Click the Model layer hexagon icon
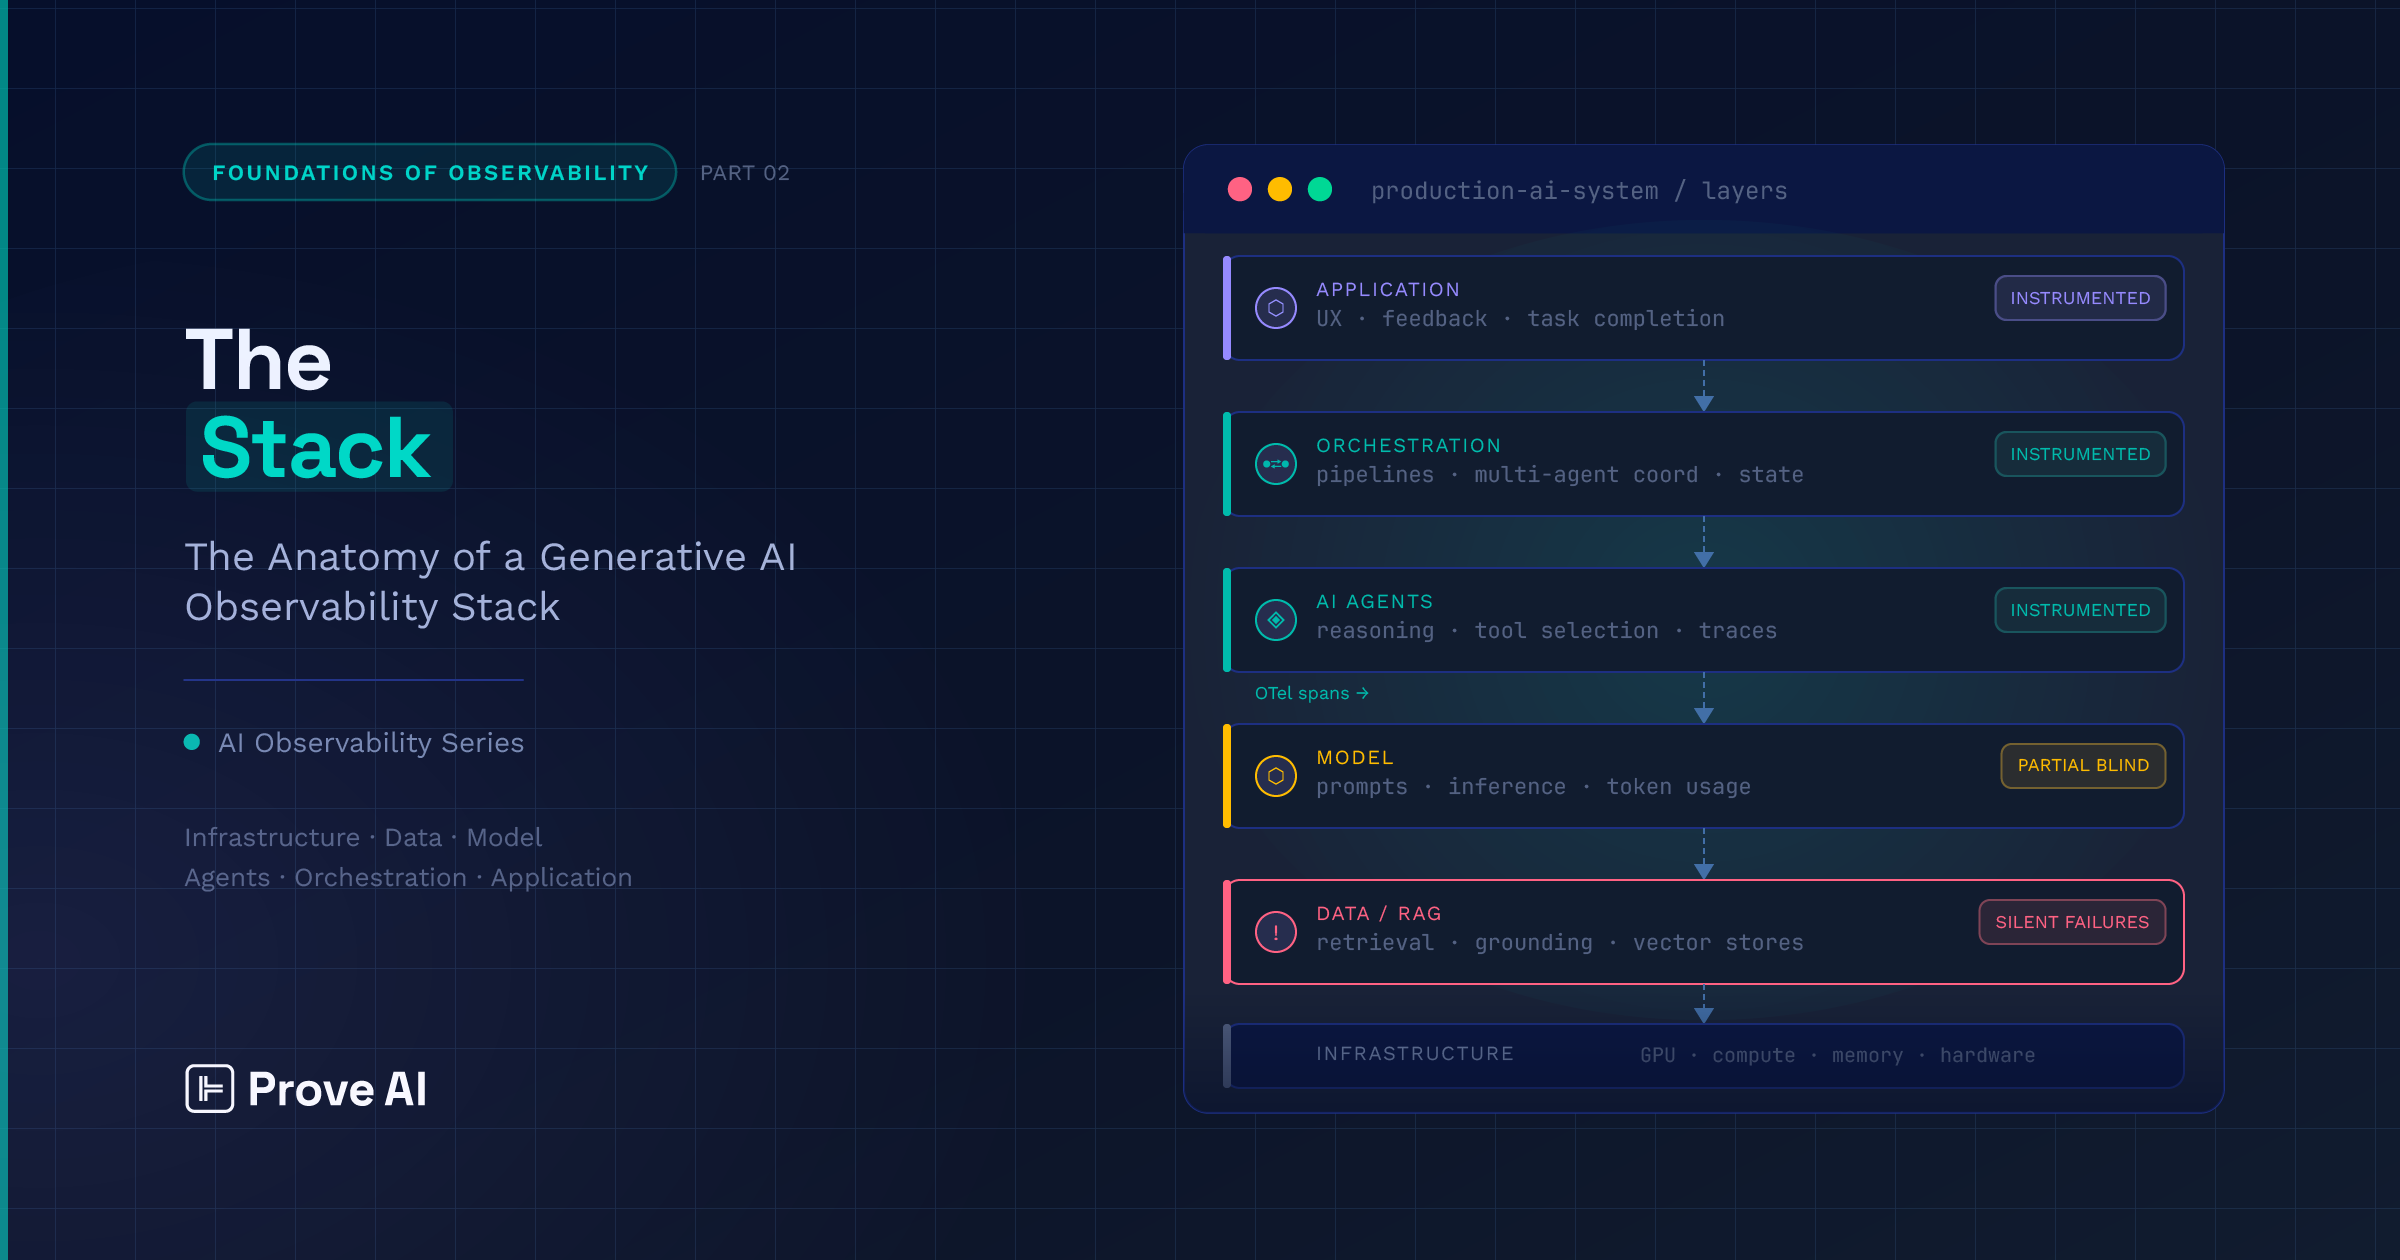2400x1260 pixels. pos(1275,776)
